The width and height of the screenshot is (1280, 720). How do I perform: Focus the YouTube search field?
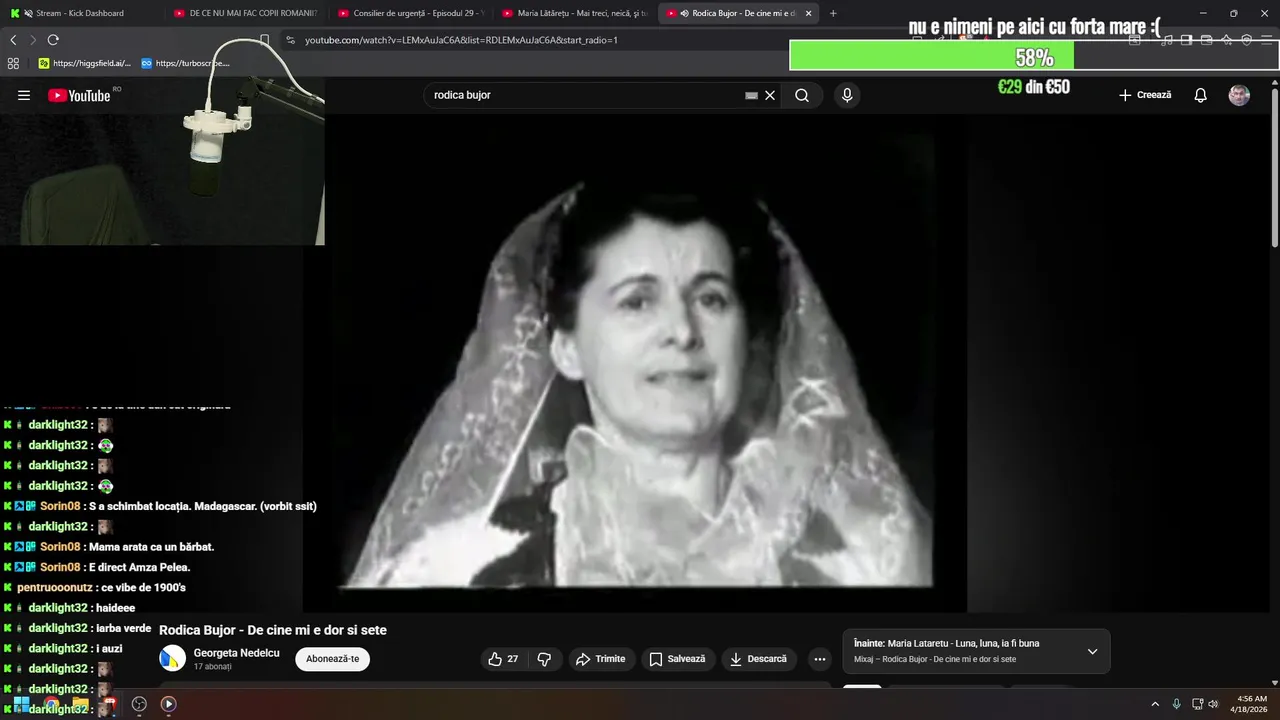[x=585, y=95]
